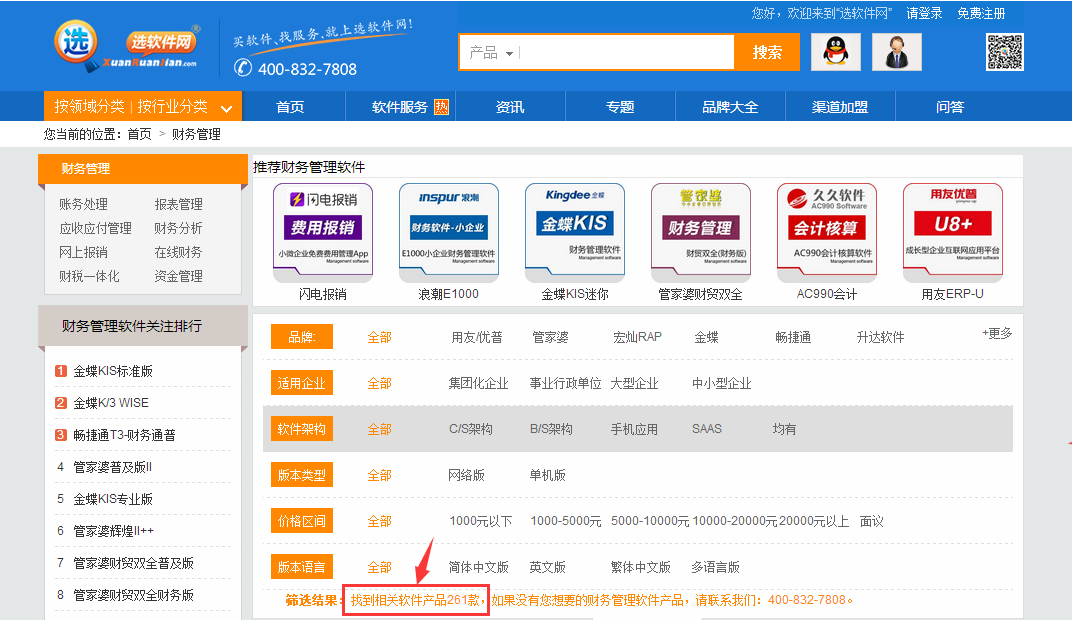Open ranked item 管家婆辉煌II++
This screenshot has width=1072, height=620.
point(113,531)
